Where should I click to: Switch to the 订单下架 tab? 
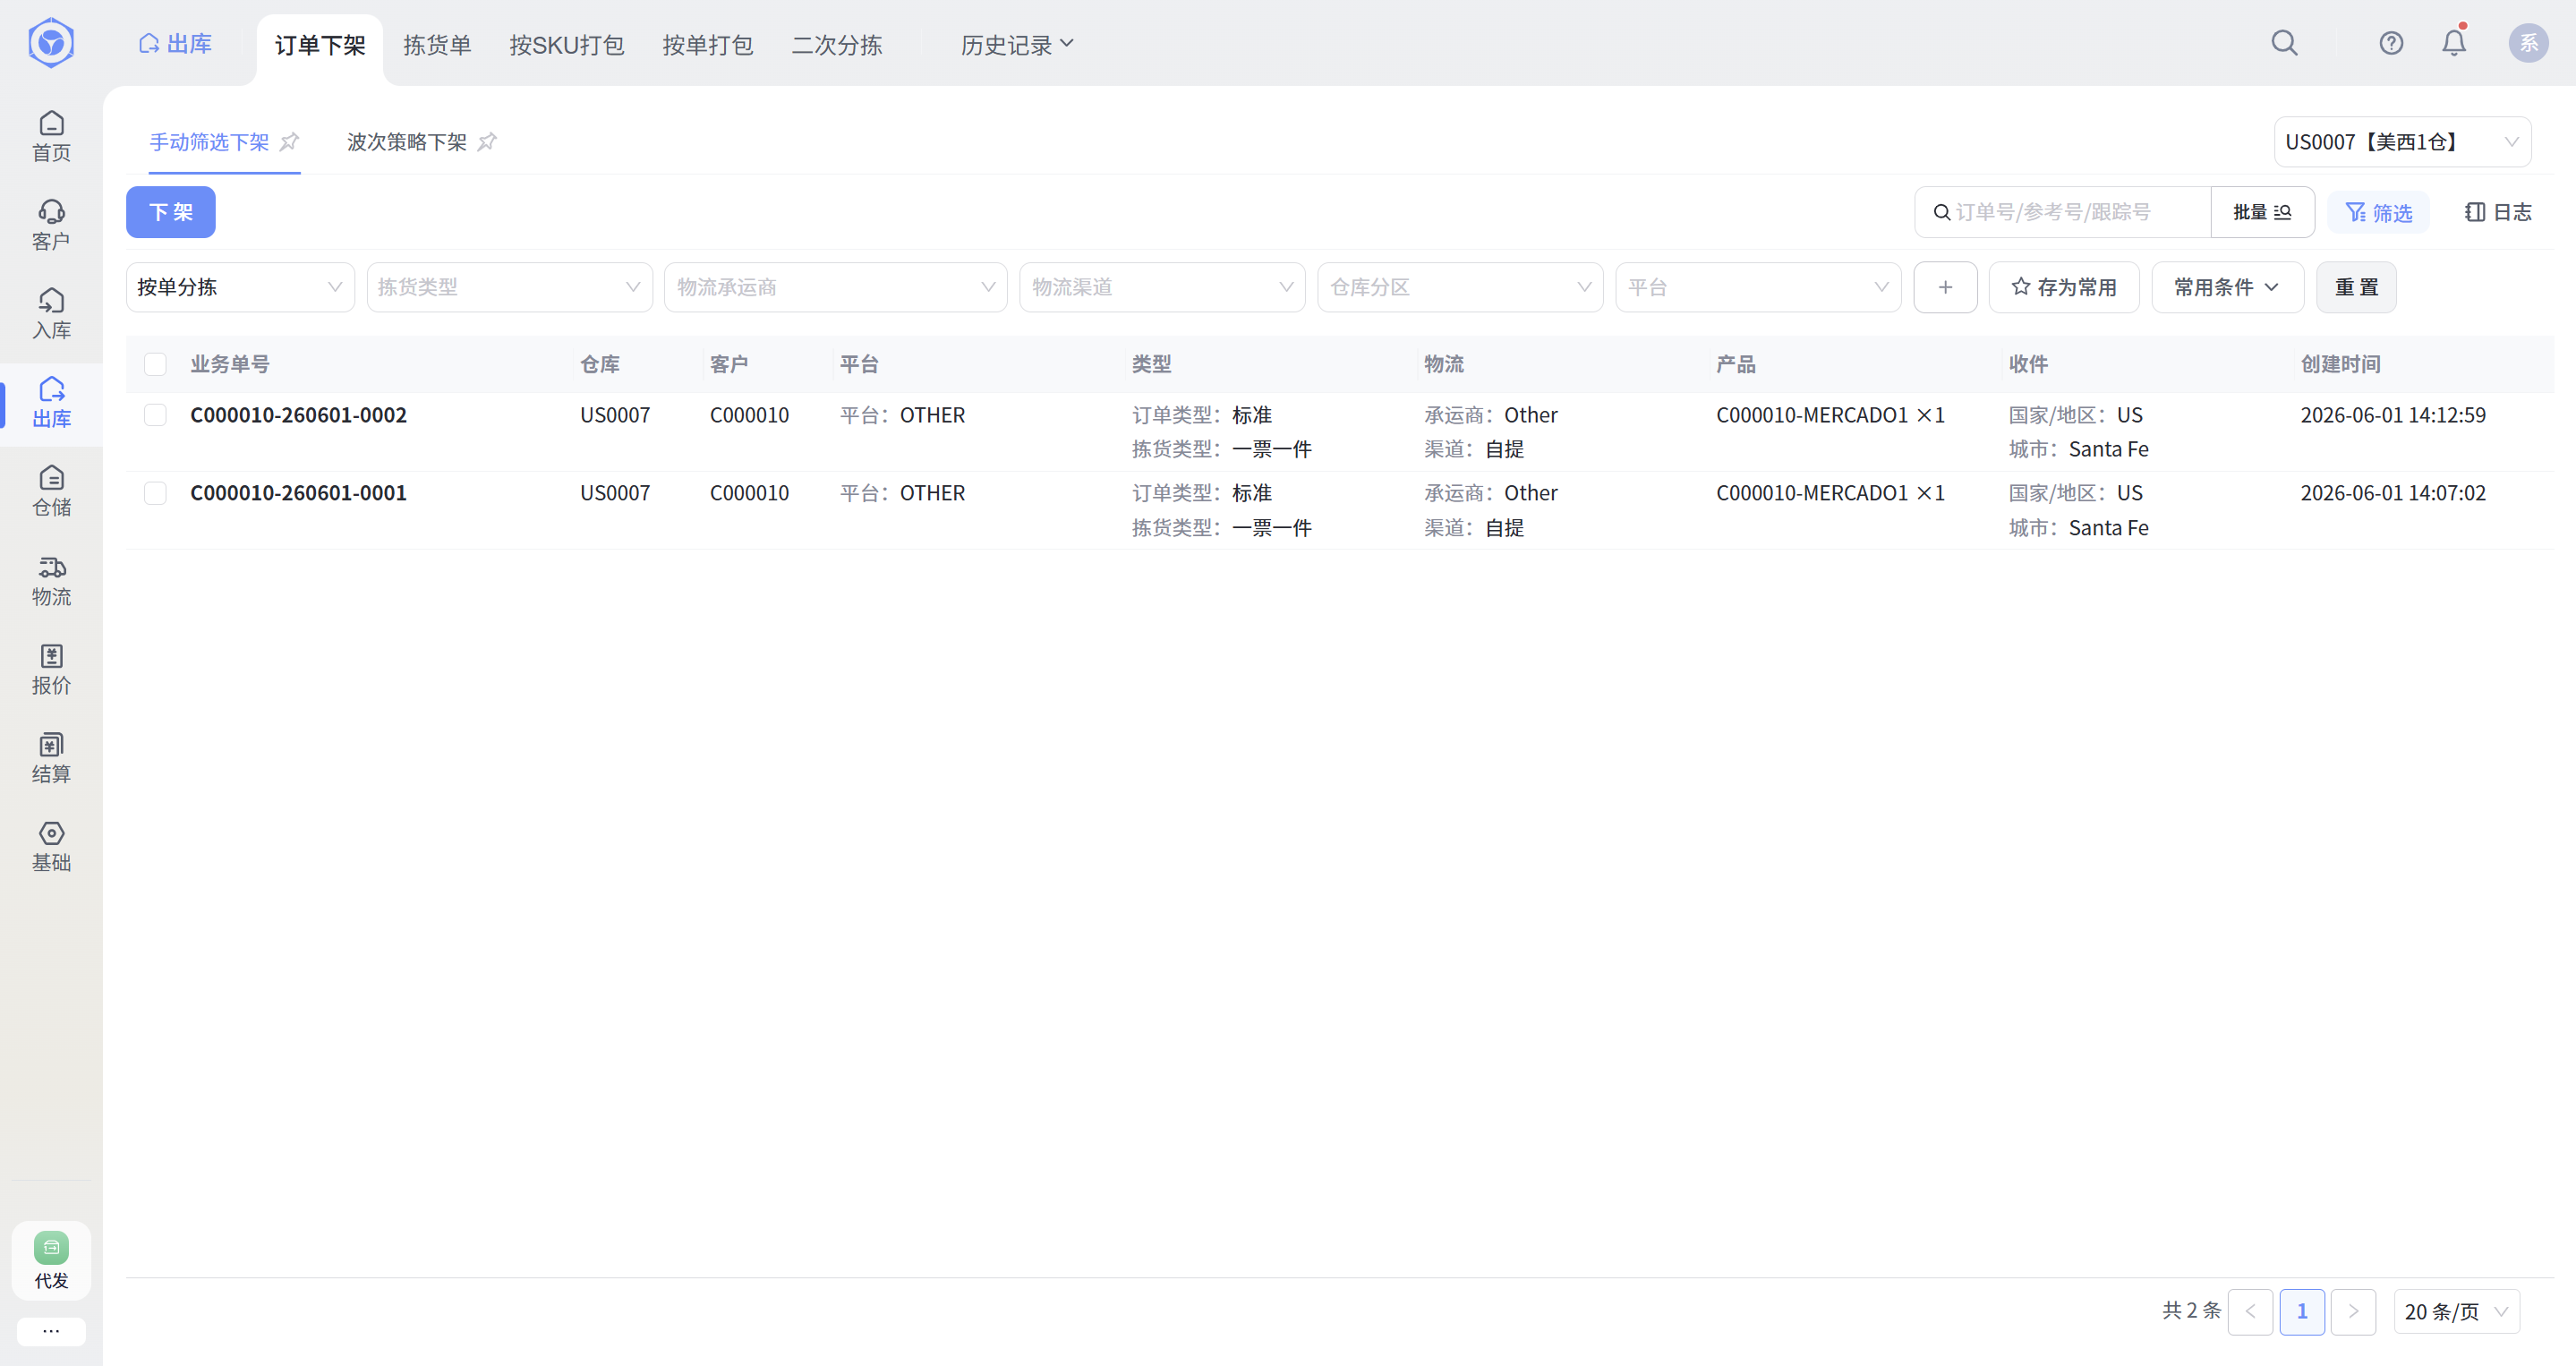[320, 45]
